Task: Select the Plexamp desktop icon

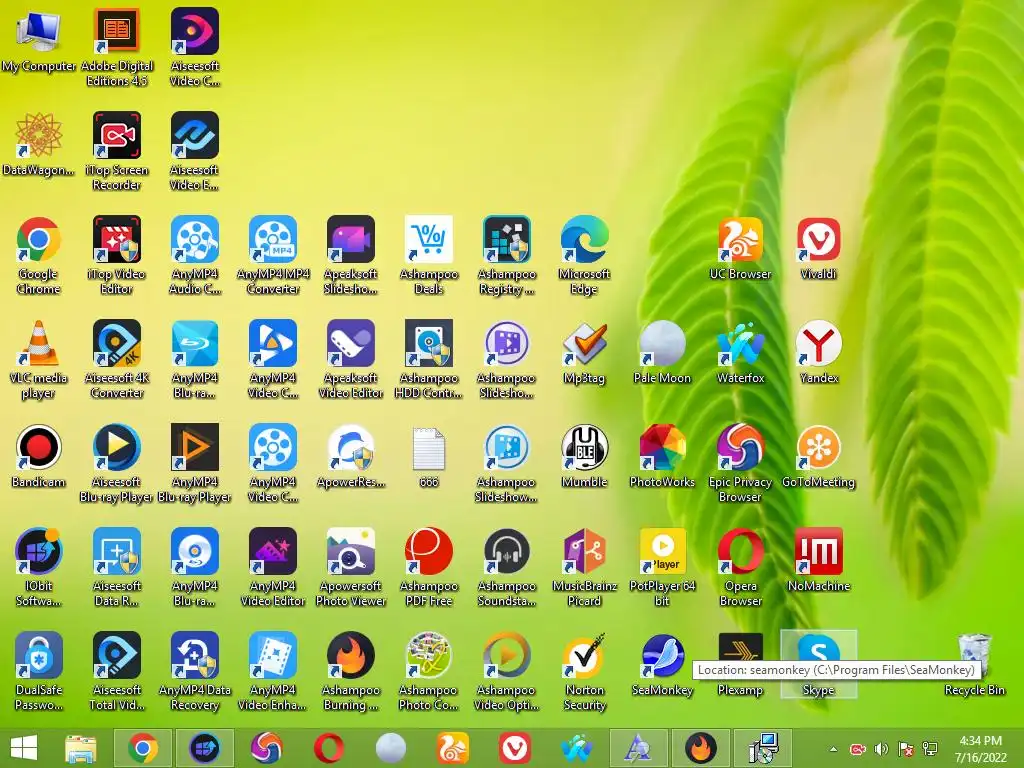Action: (741, 664)
